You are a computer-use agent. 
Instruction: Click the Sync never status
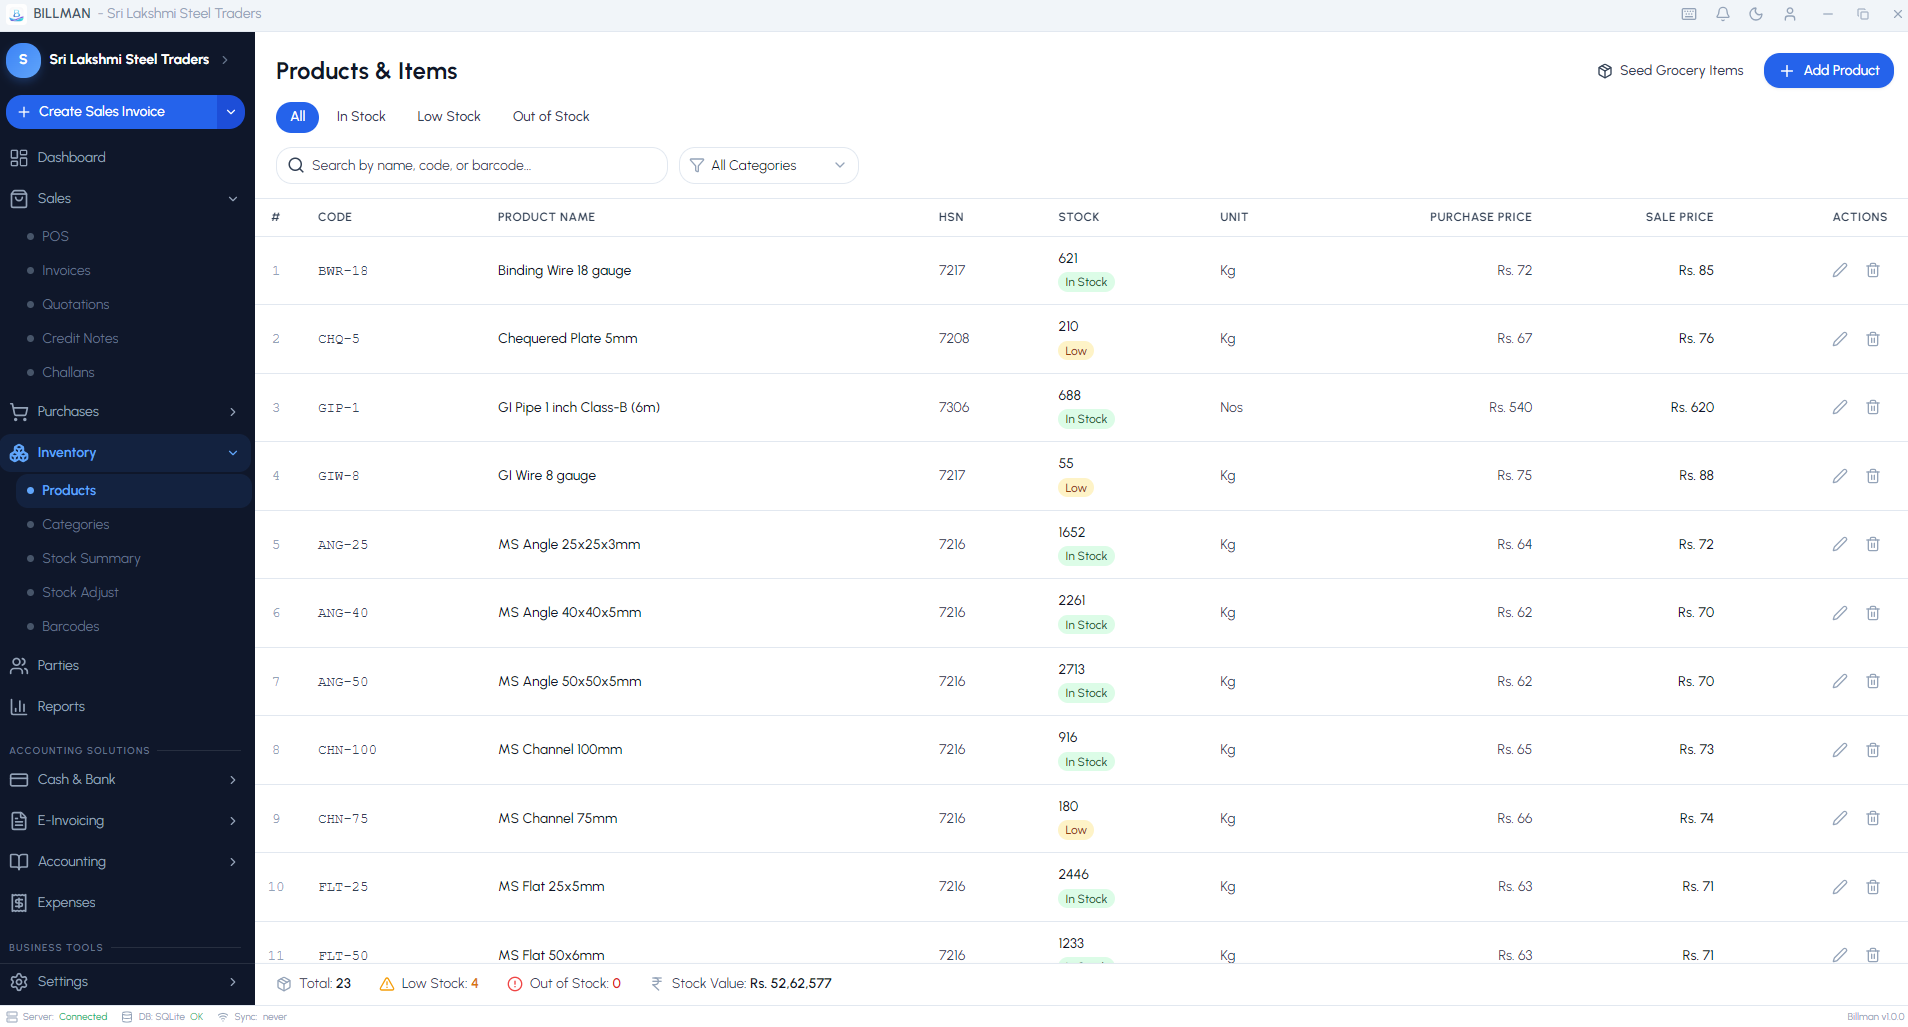252,1017
